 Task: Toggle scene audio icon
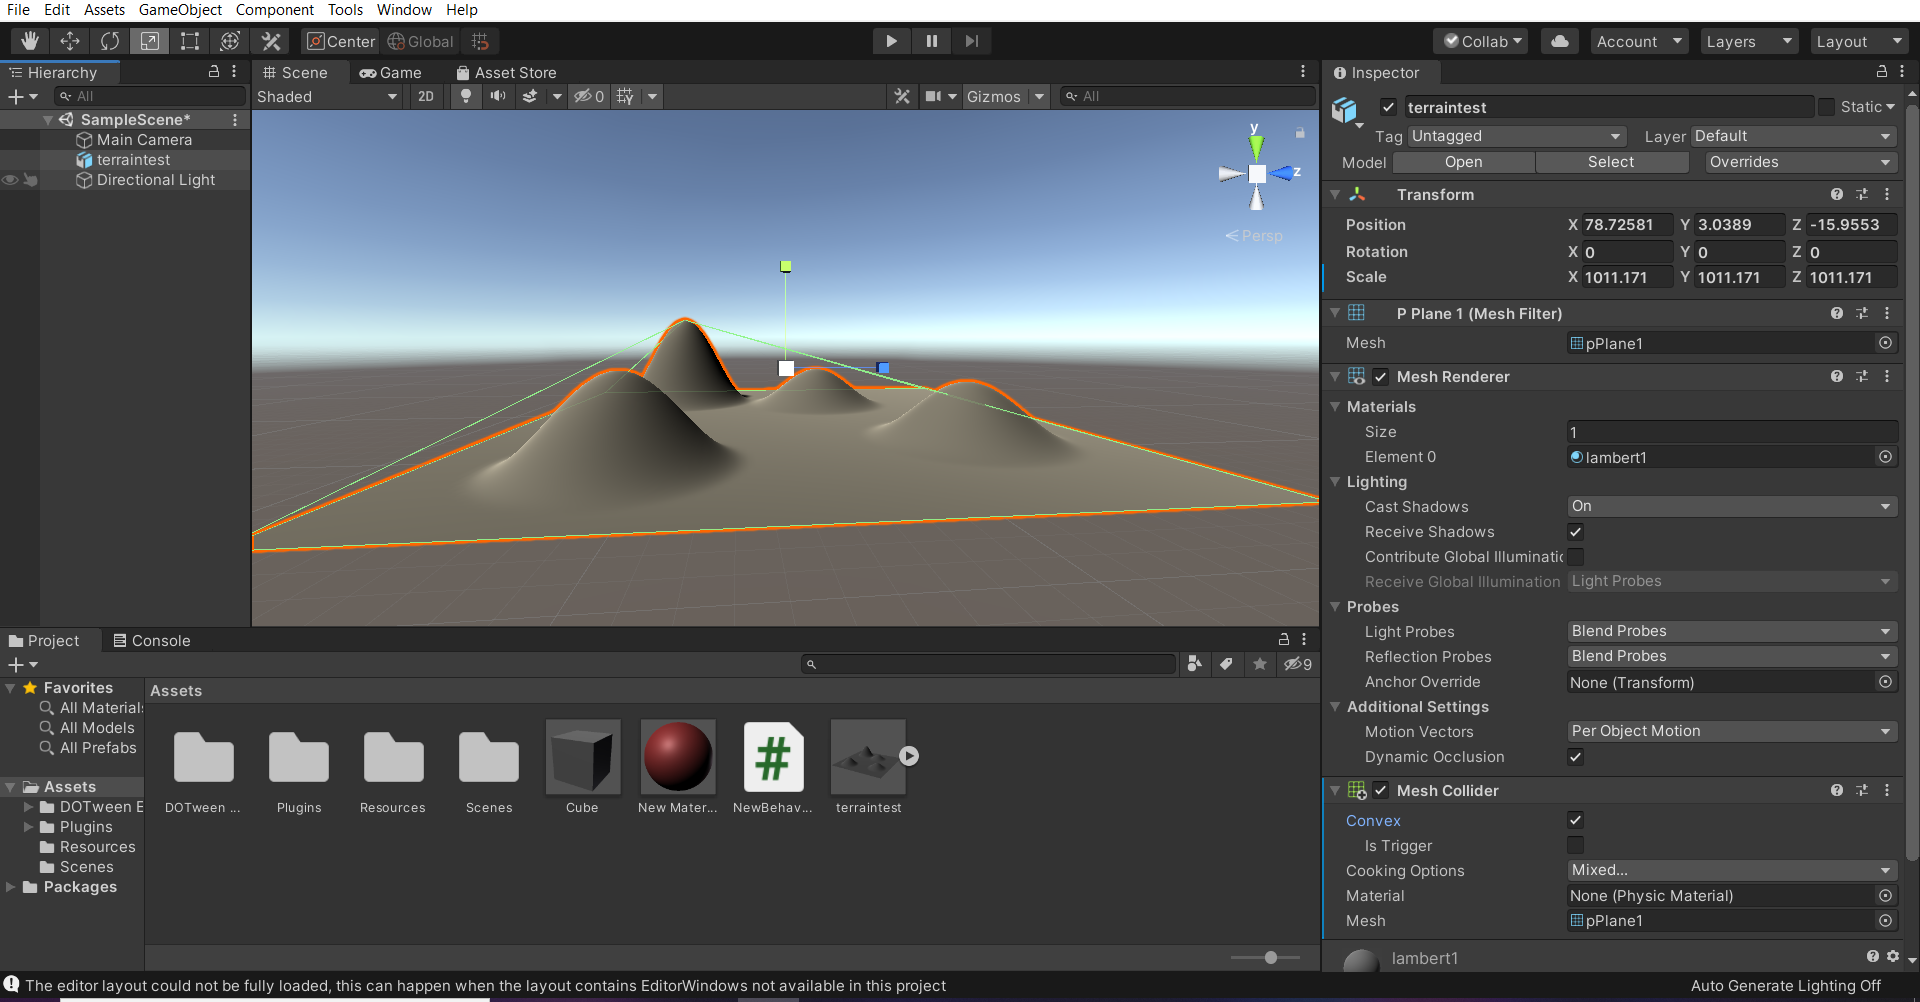497,96
